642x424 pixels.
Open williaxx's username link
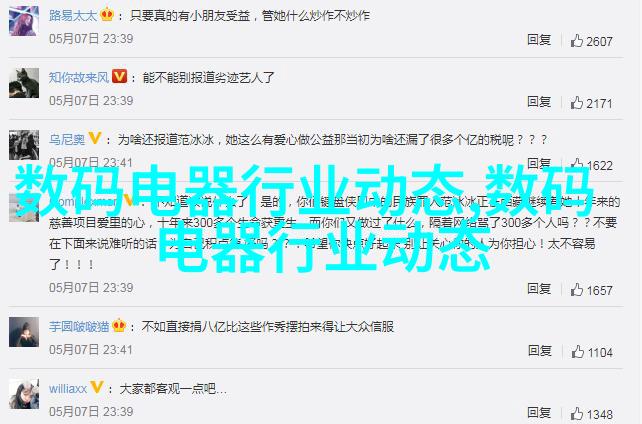68,388
